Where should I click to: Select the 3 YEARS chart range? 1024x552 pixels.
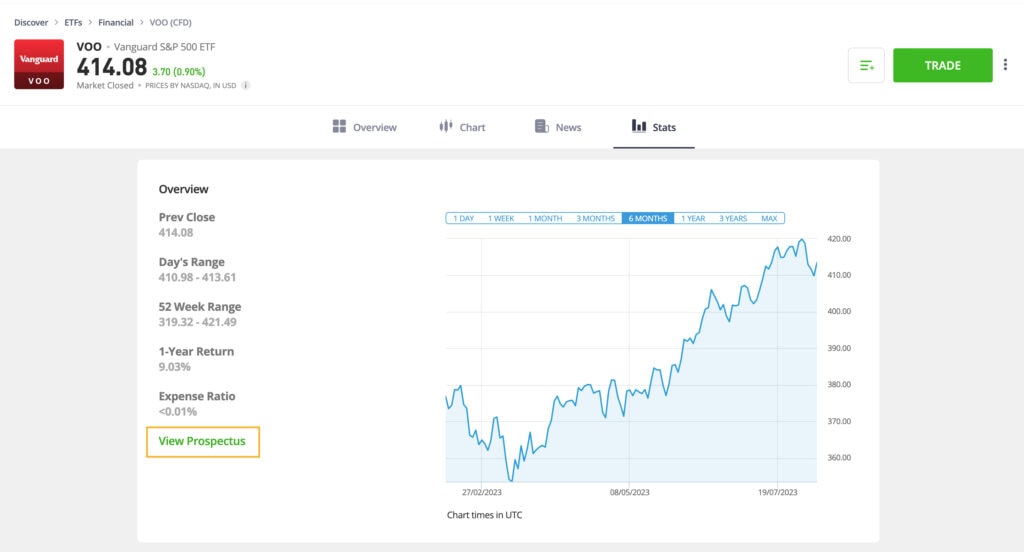[x=733, y=218]
